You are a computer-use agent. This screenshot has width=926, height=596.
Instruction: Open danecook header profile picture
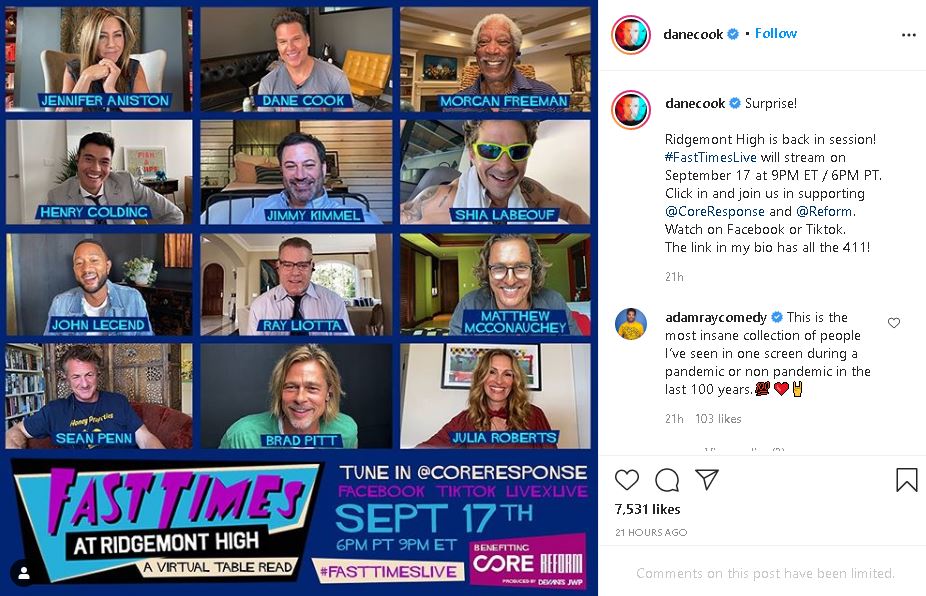(x=631, y=35)
